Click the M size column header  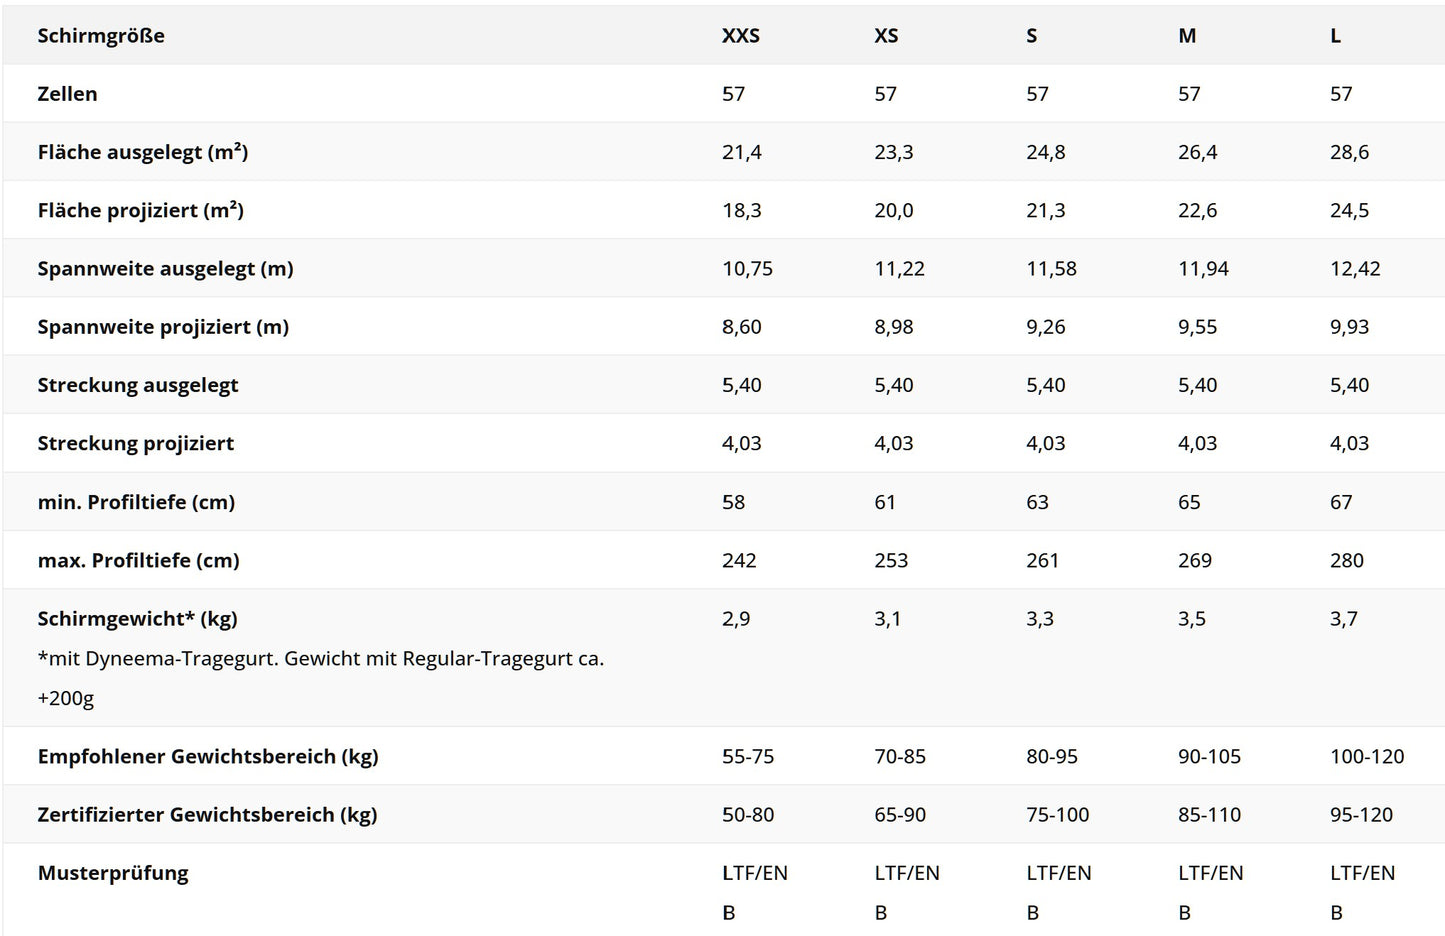pos(1187,36)
